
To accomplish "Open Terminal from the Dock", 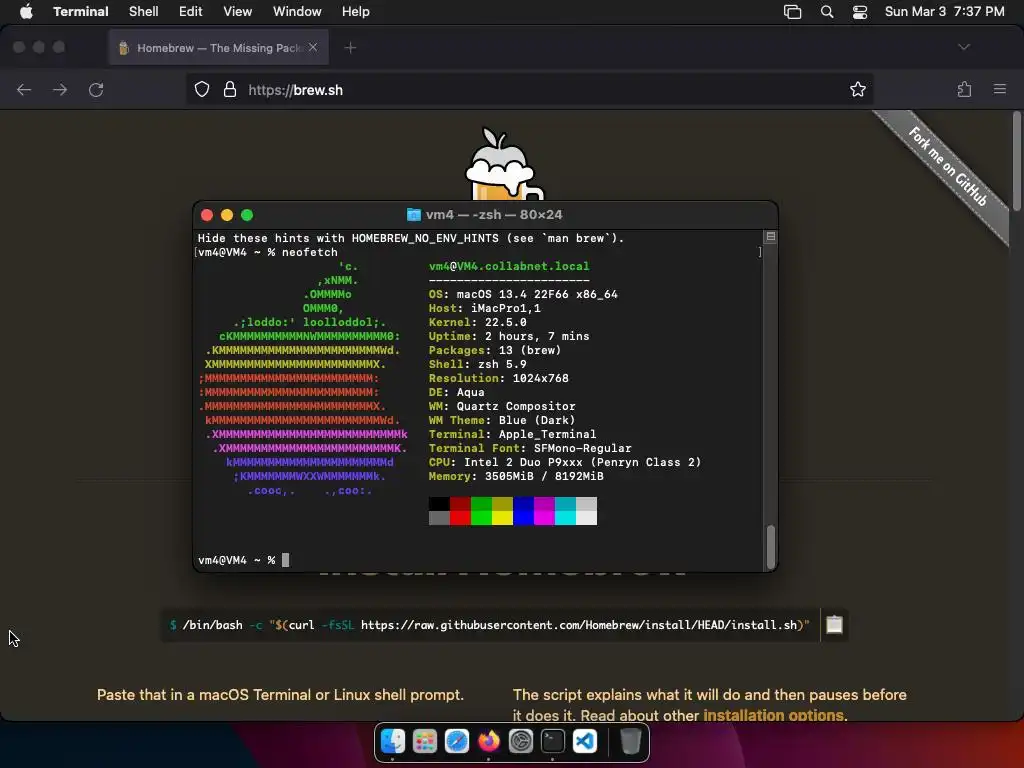I will [553, 741].
